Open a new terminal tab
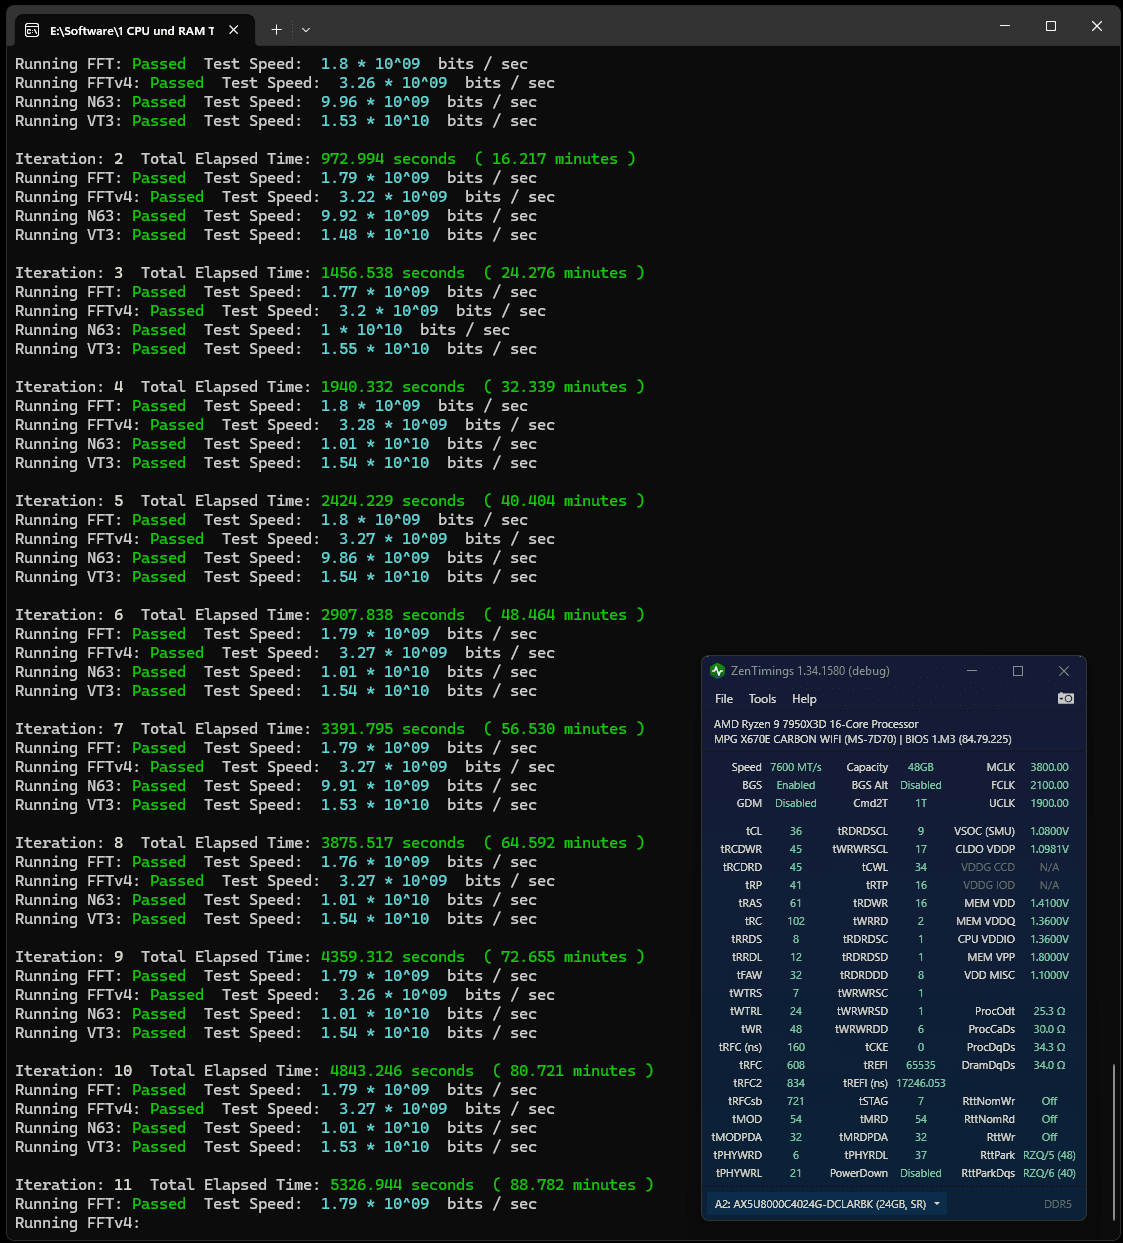This screenshot has height=1243, width=1123. pos(276,30)
